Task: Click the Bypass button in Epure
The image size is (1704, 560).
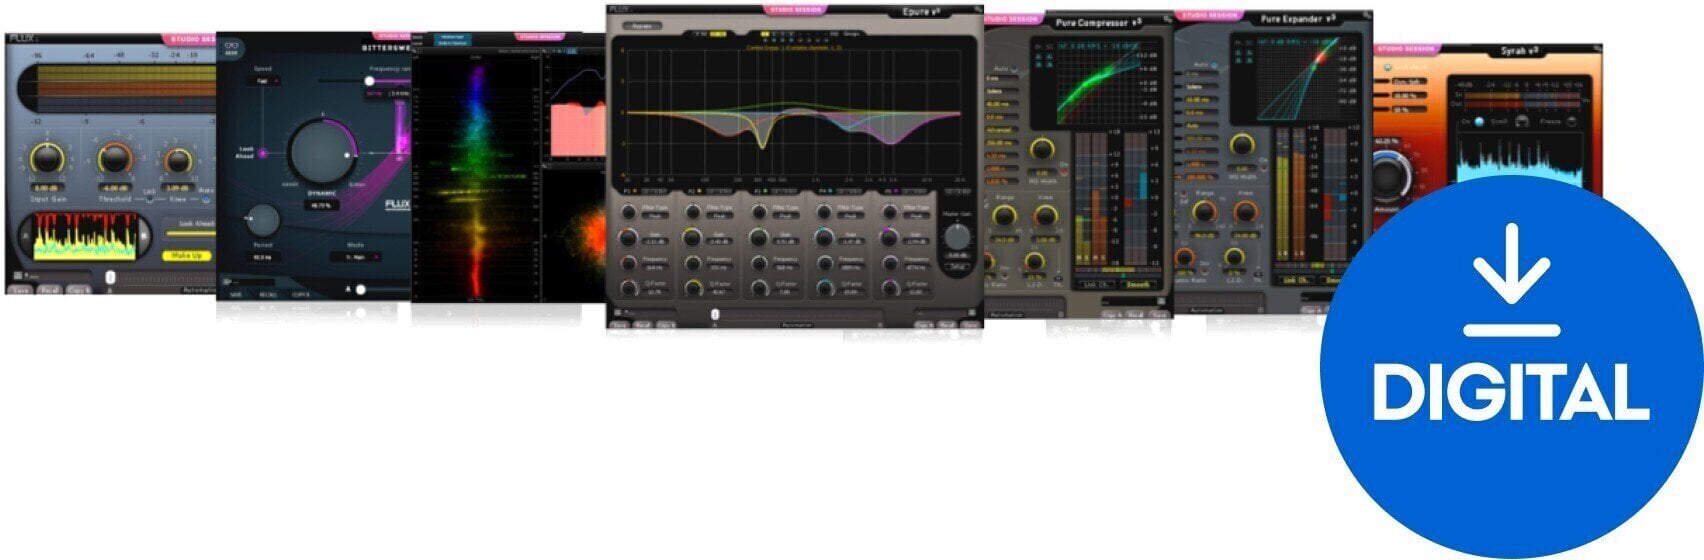Action: (641, 25)
